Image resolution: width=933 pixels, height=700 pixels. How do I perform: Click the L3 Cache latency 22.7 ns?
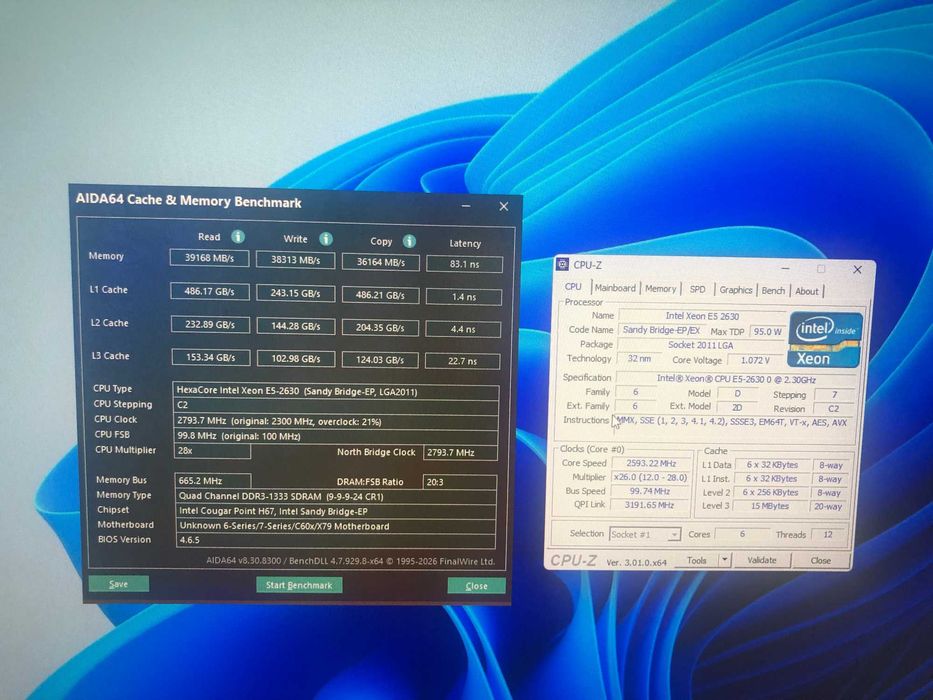(x=462, y=361)
